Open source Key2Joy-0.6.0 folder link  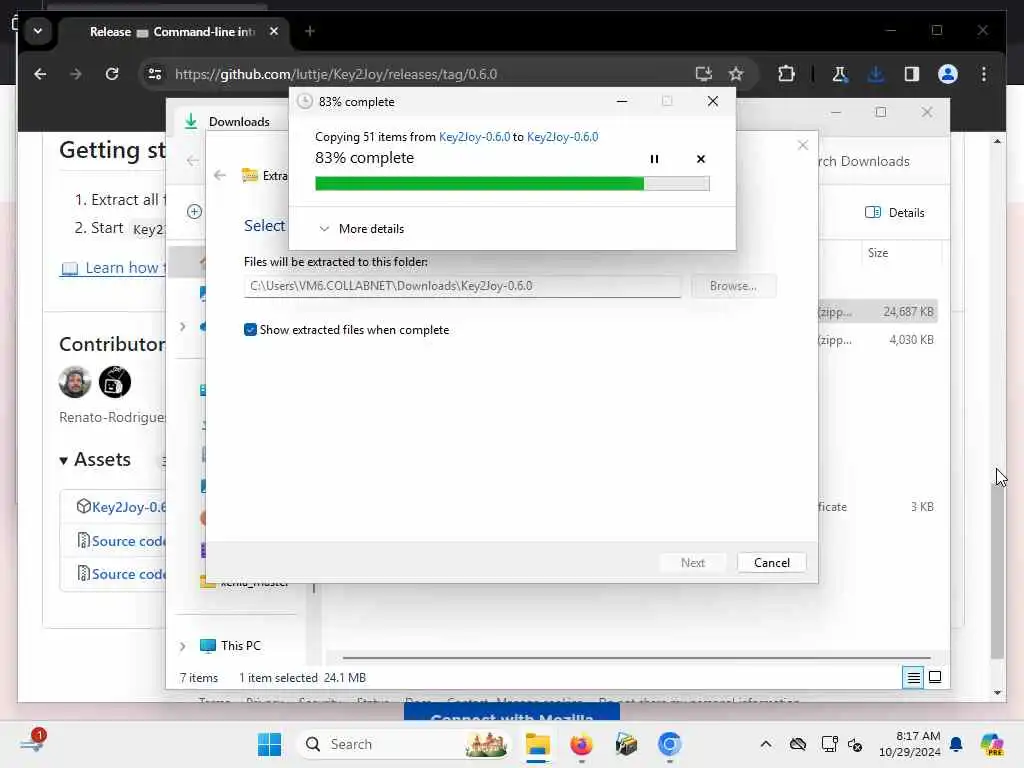(474, 136)
